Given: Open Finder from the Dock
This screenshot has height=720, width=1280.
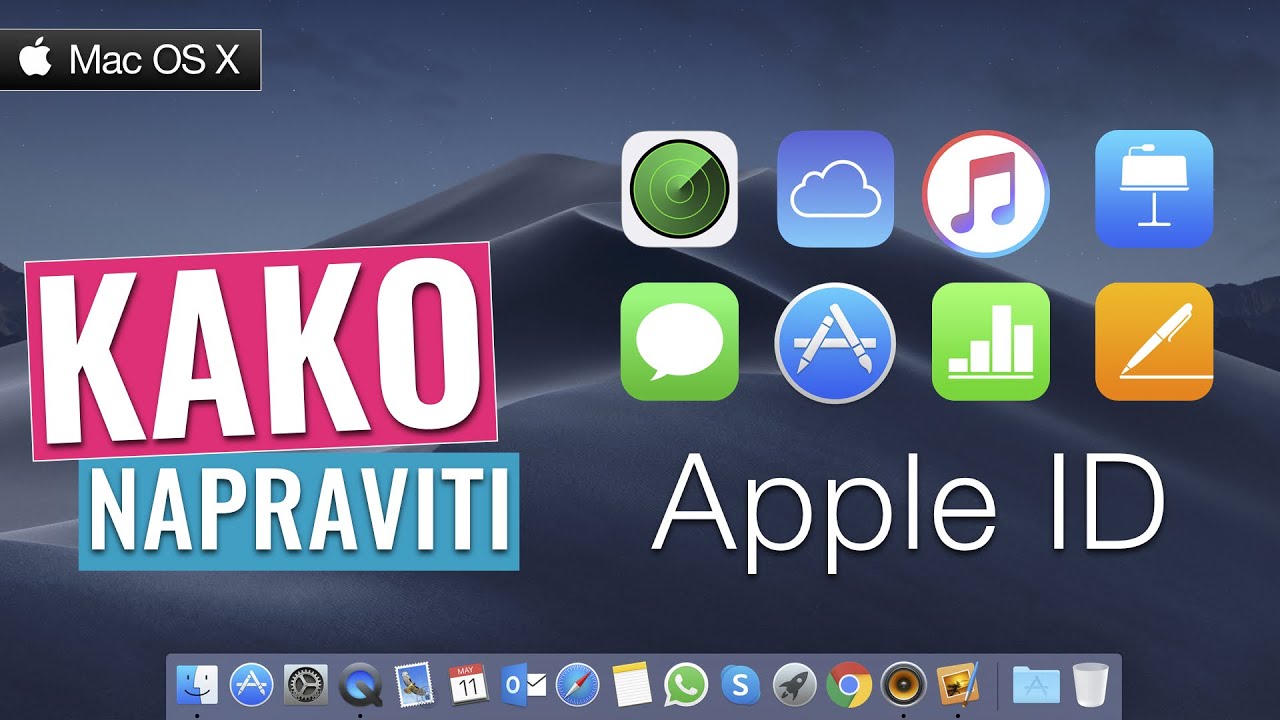Looking at the screenshot, I should coord(197,685).
